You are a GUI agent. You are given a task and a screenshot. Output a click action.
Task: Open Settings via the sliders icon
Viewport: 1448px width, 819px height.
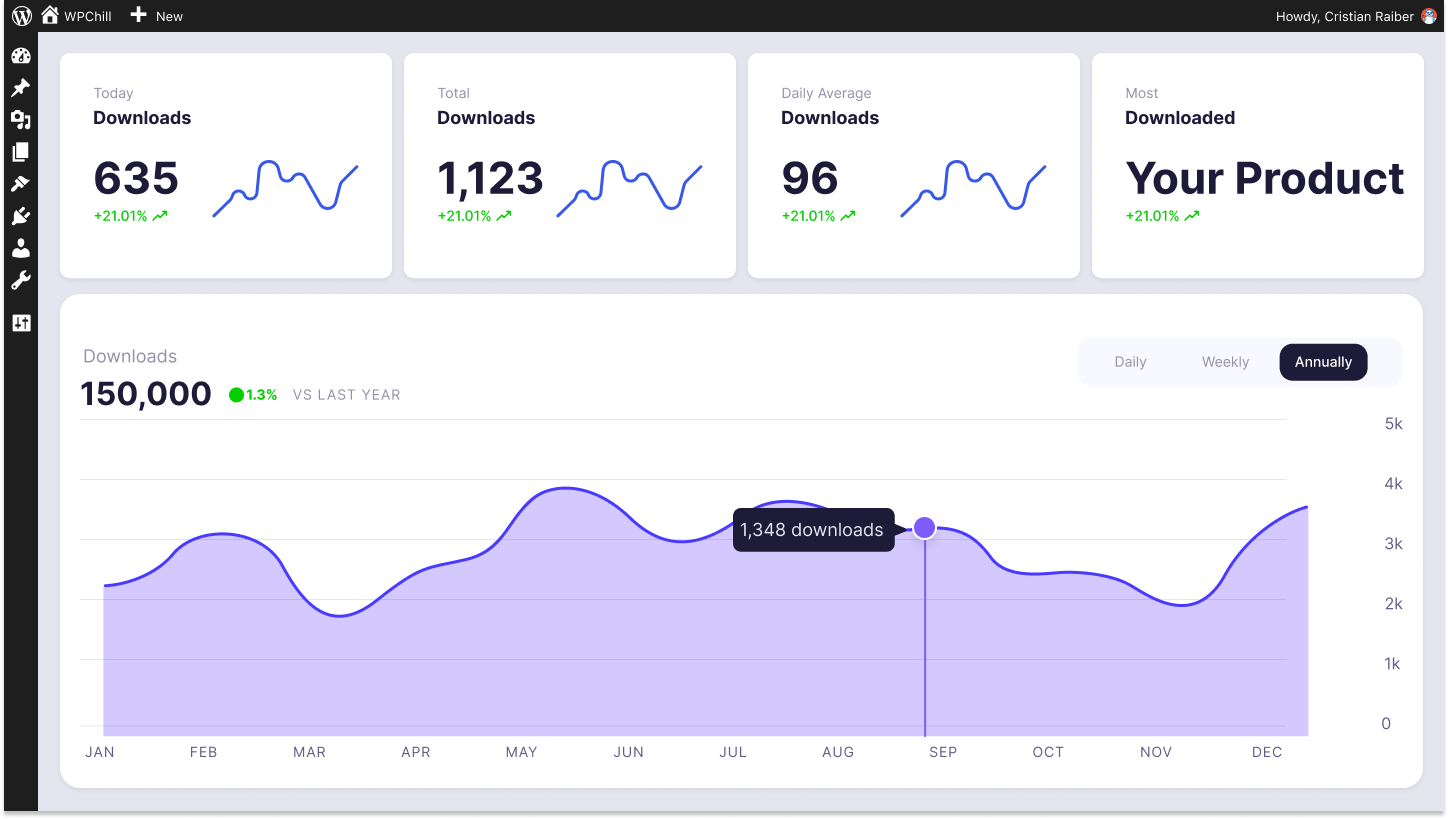click(x=21, y=323)
